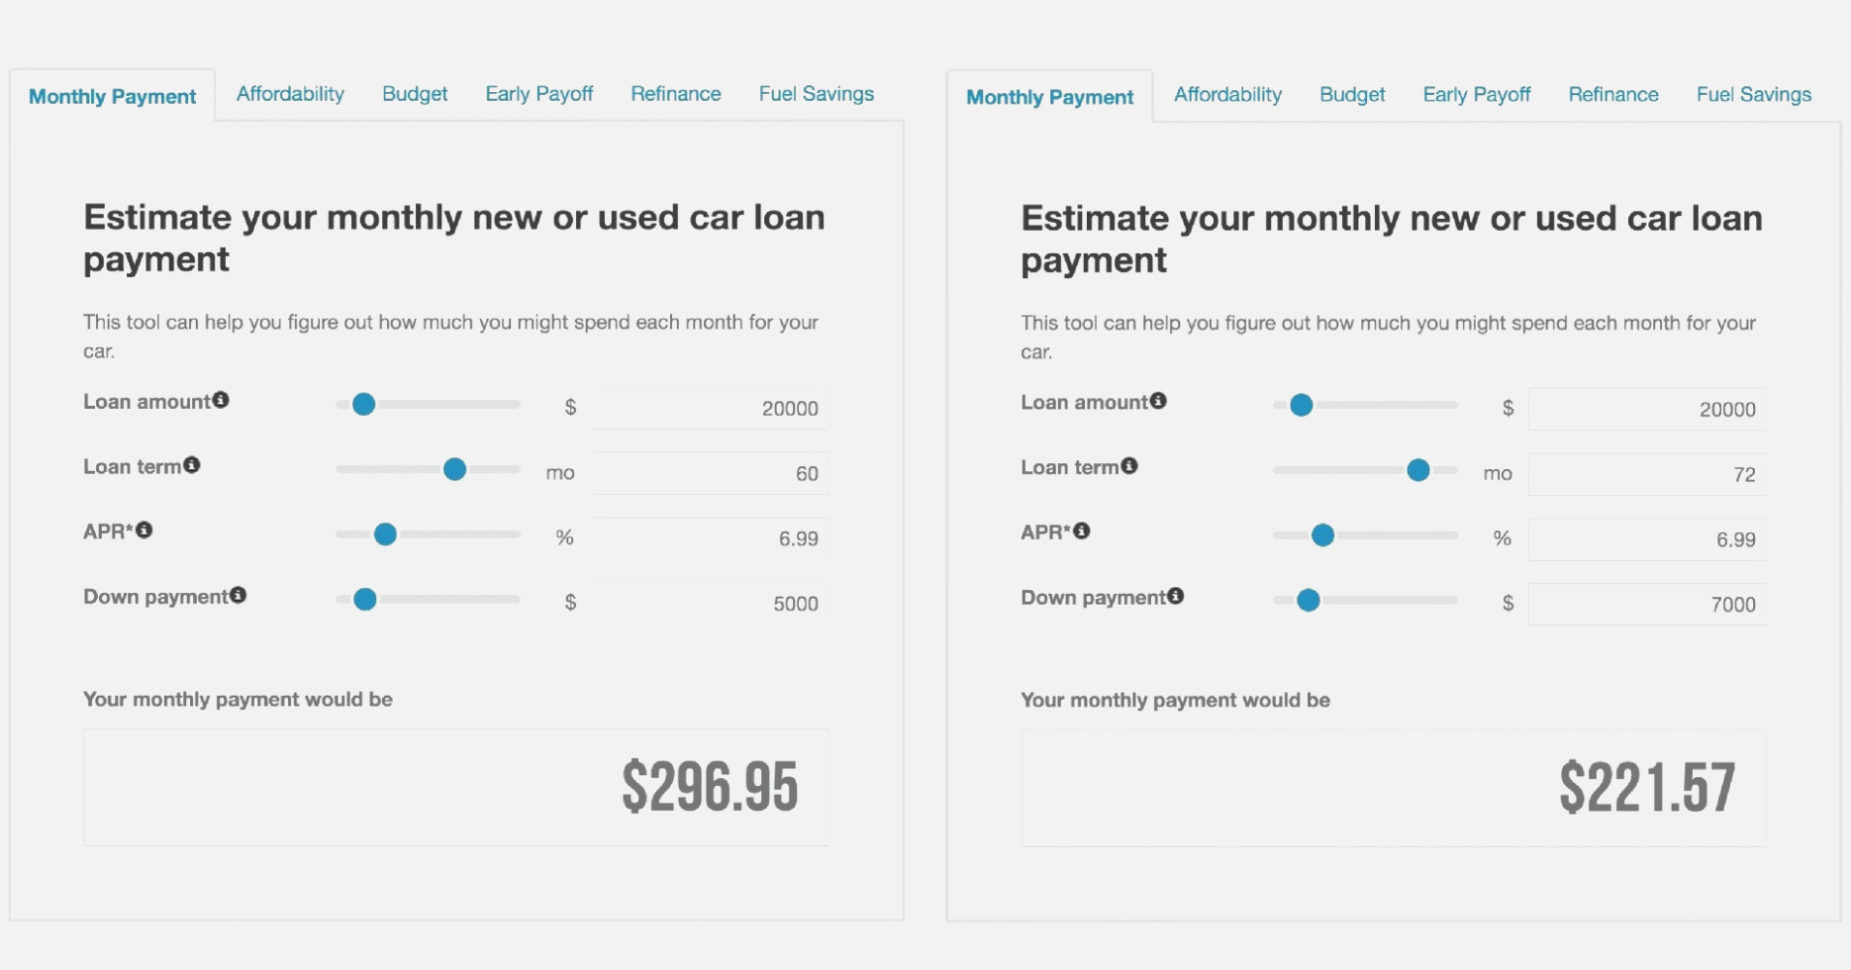This screenshot has width=1851, height=970.
Task: Click info icon beside right APR label
Action: click(x=1082, y=531)
